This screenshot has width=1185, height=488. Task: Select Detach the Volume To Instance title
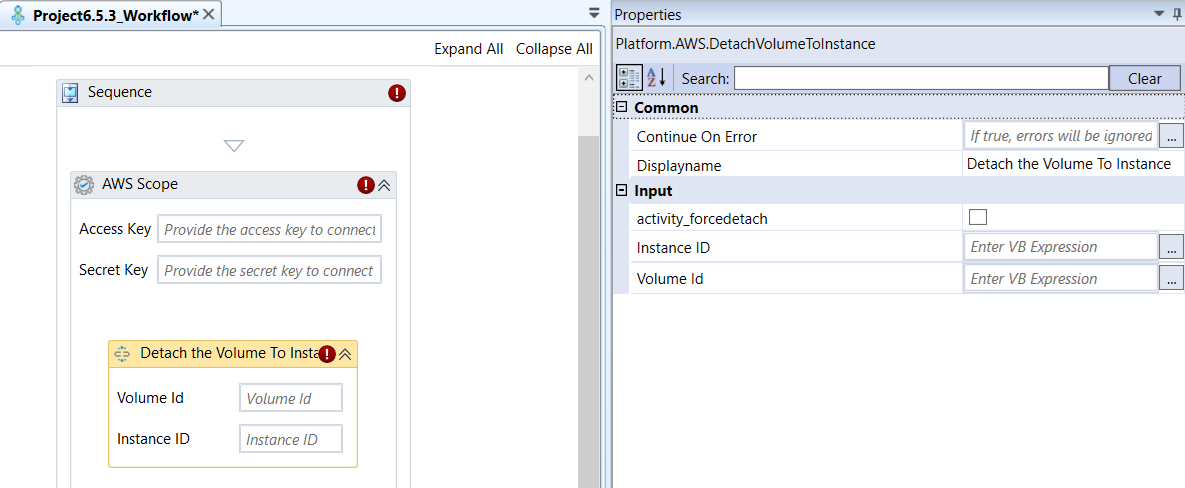click(227, 353)
